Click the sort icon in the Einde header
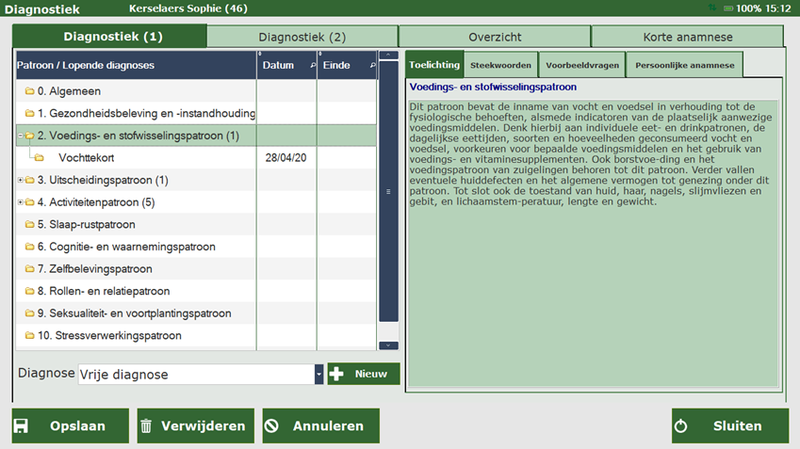The image size is (800, 449). (x=371, y=65)
